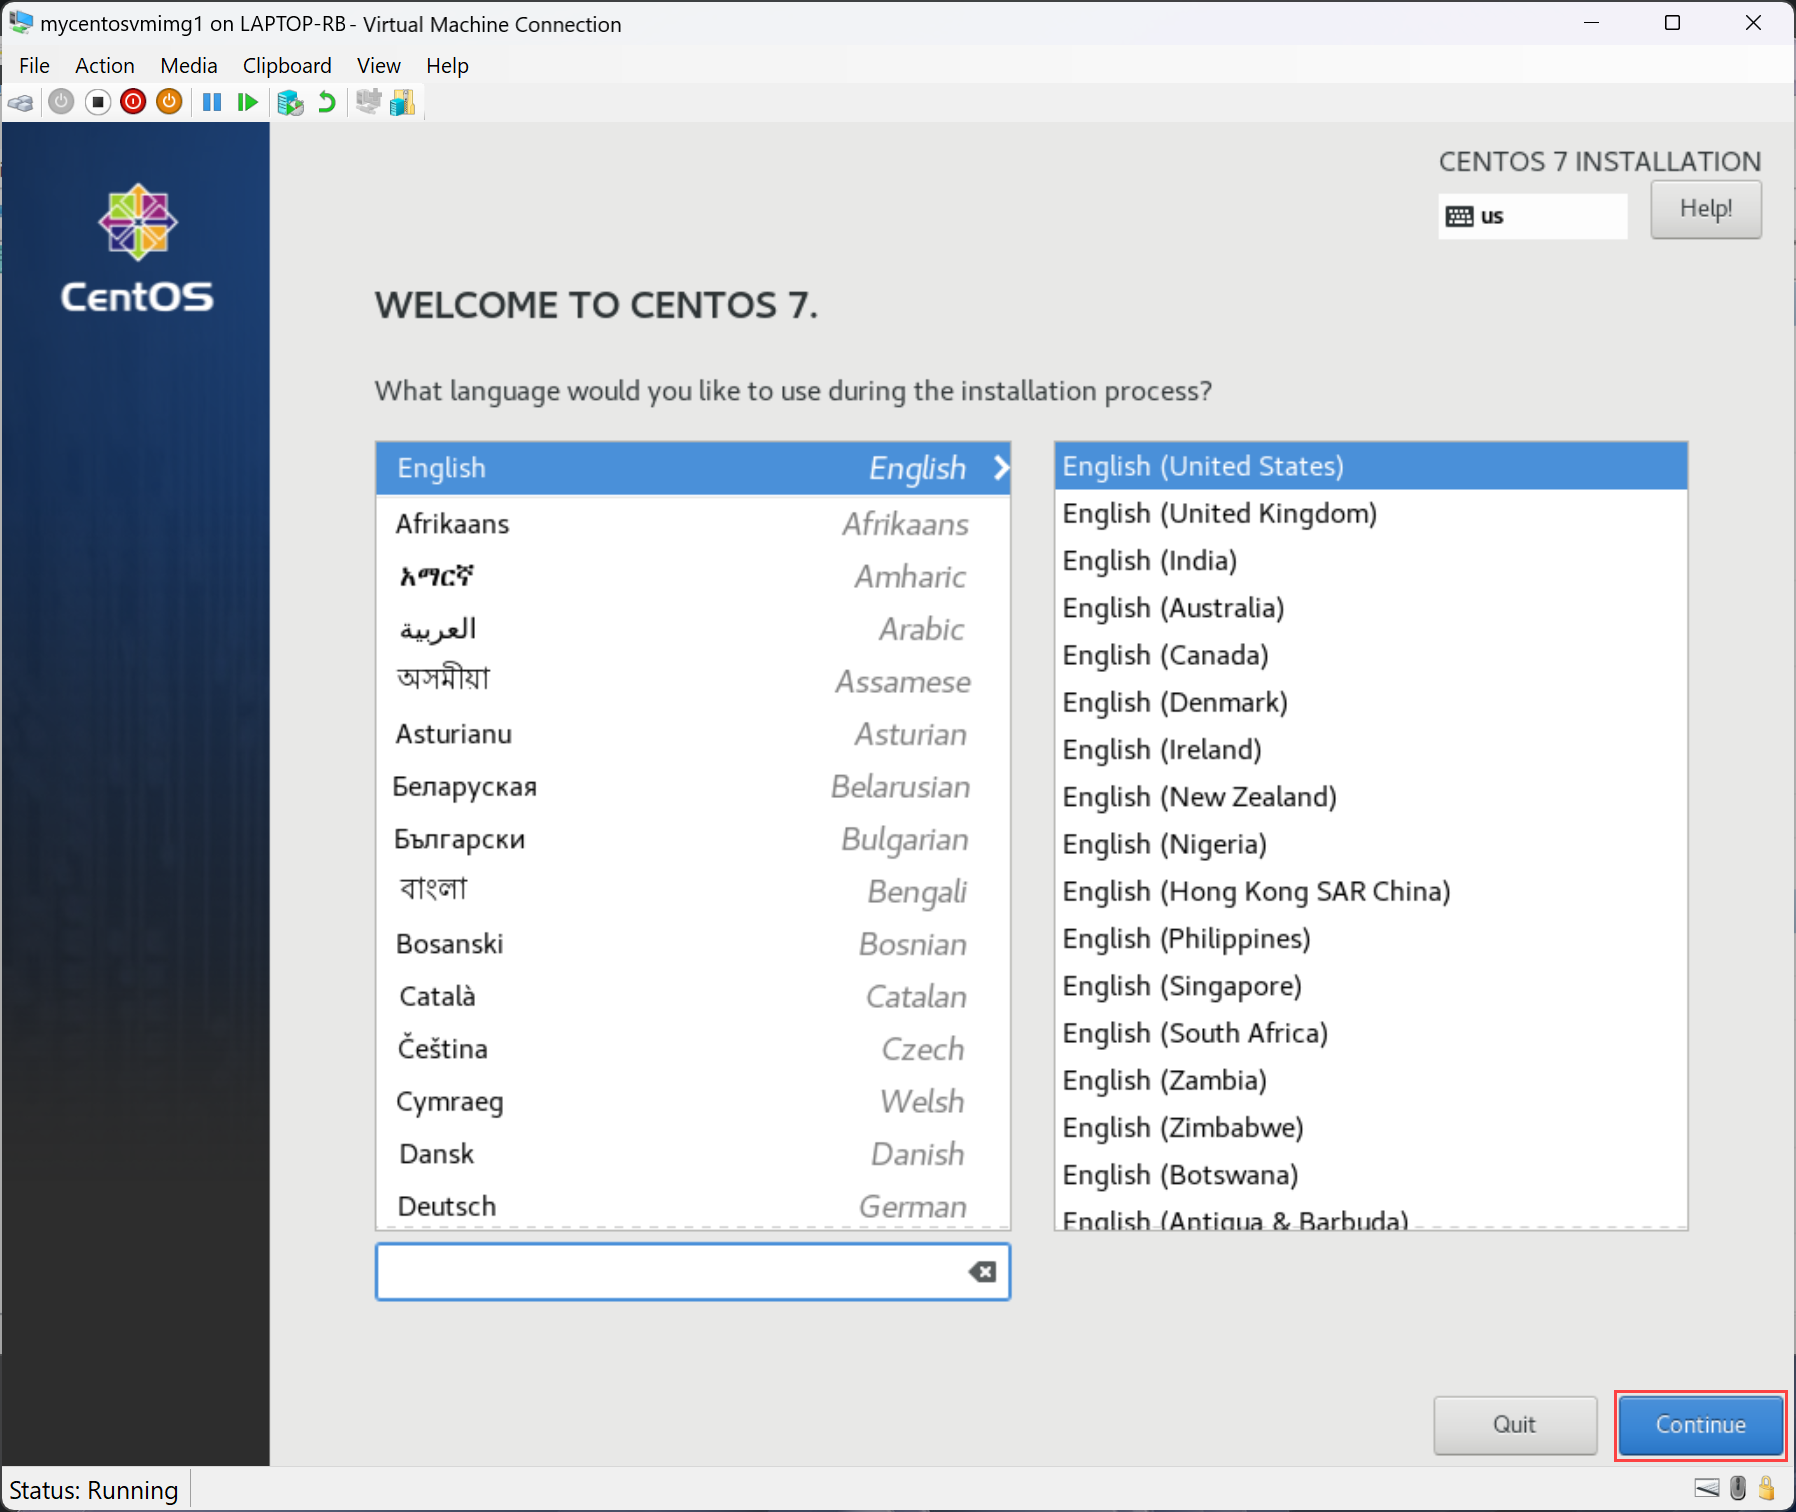Click the mouse capture status icon
The image size is (1796, 1512).
pos(1737,1488)
